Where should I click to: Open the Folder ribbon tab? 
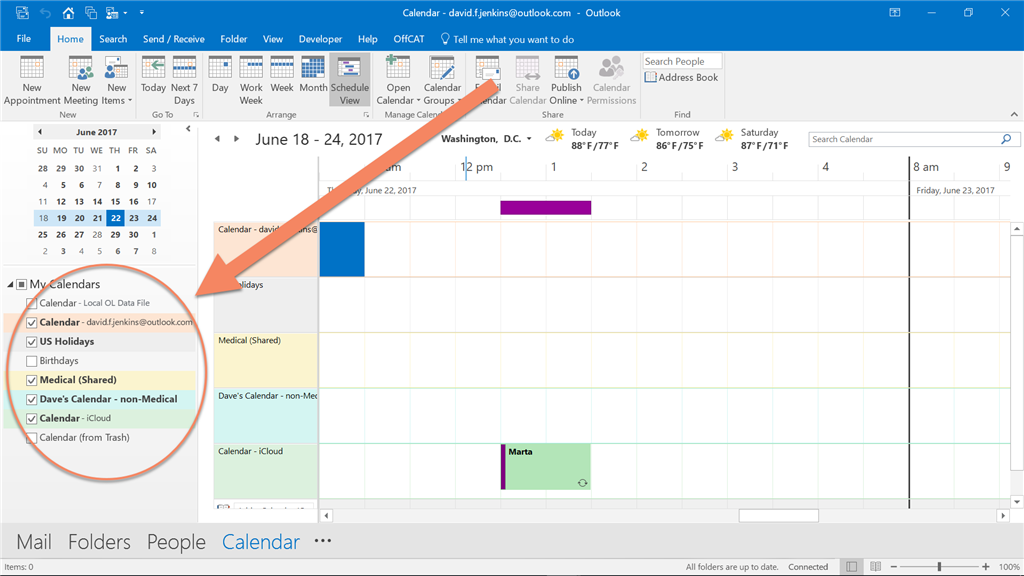coord(234,39)
